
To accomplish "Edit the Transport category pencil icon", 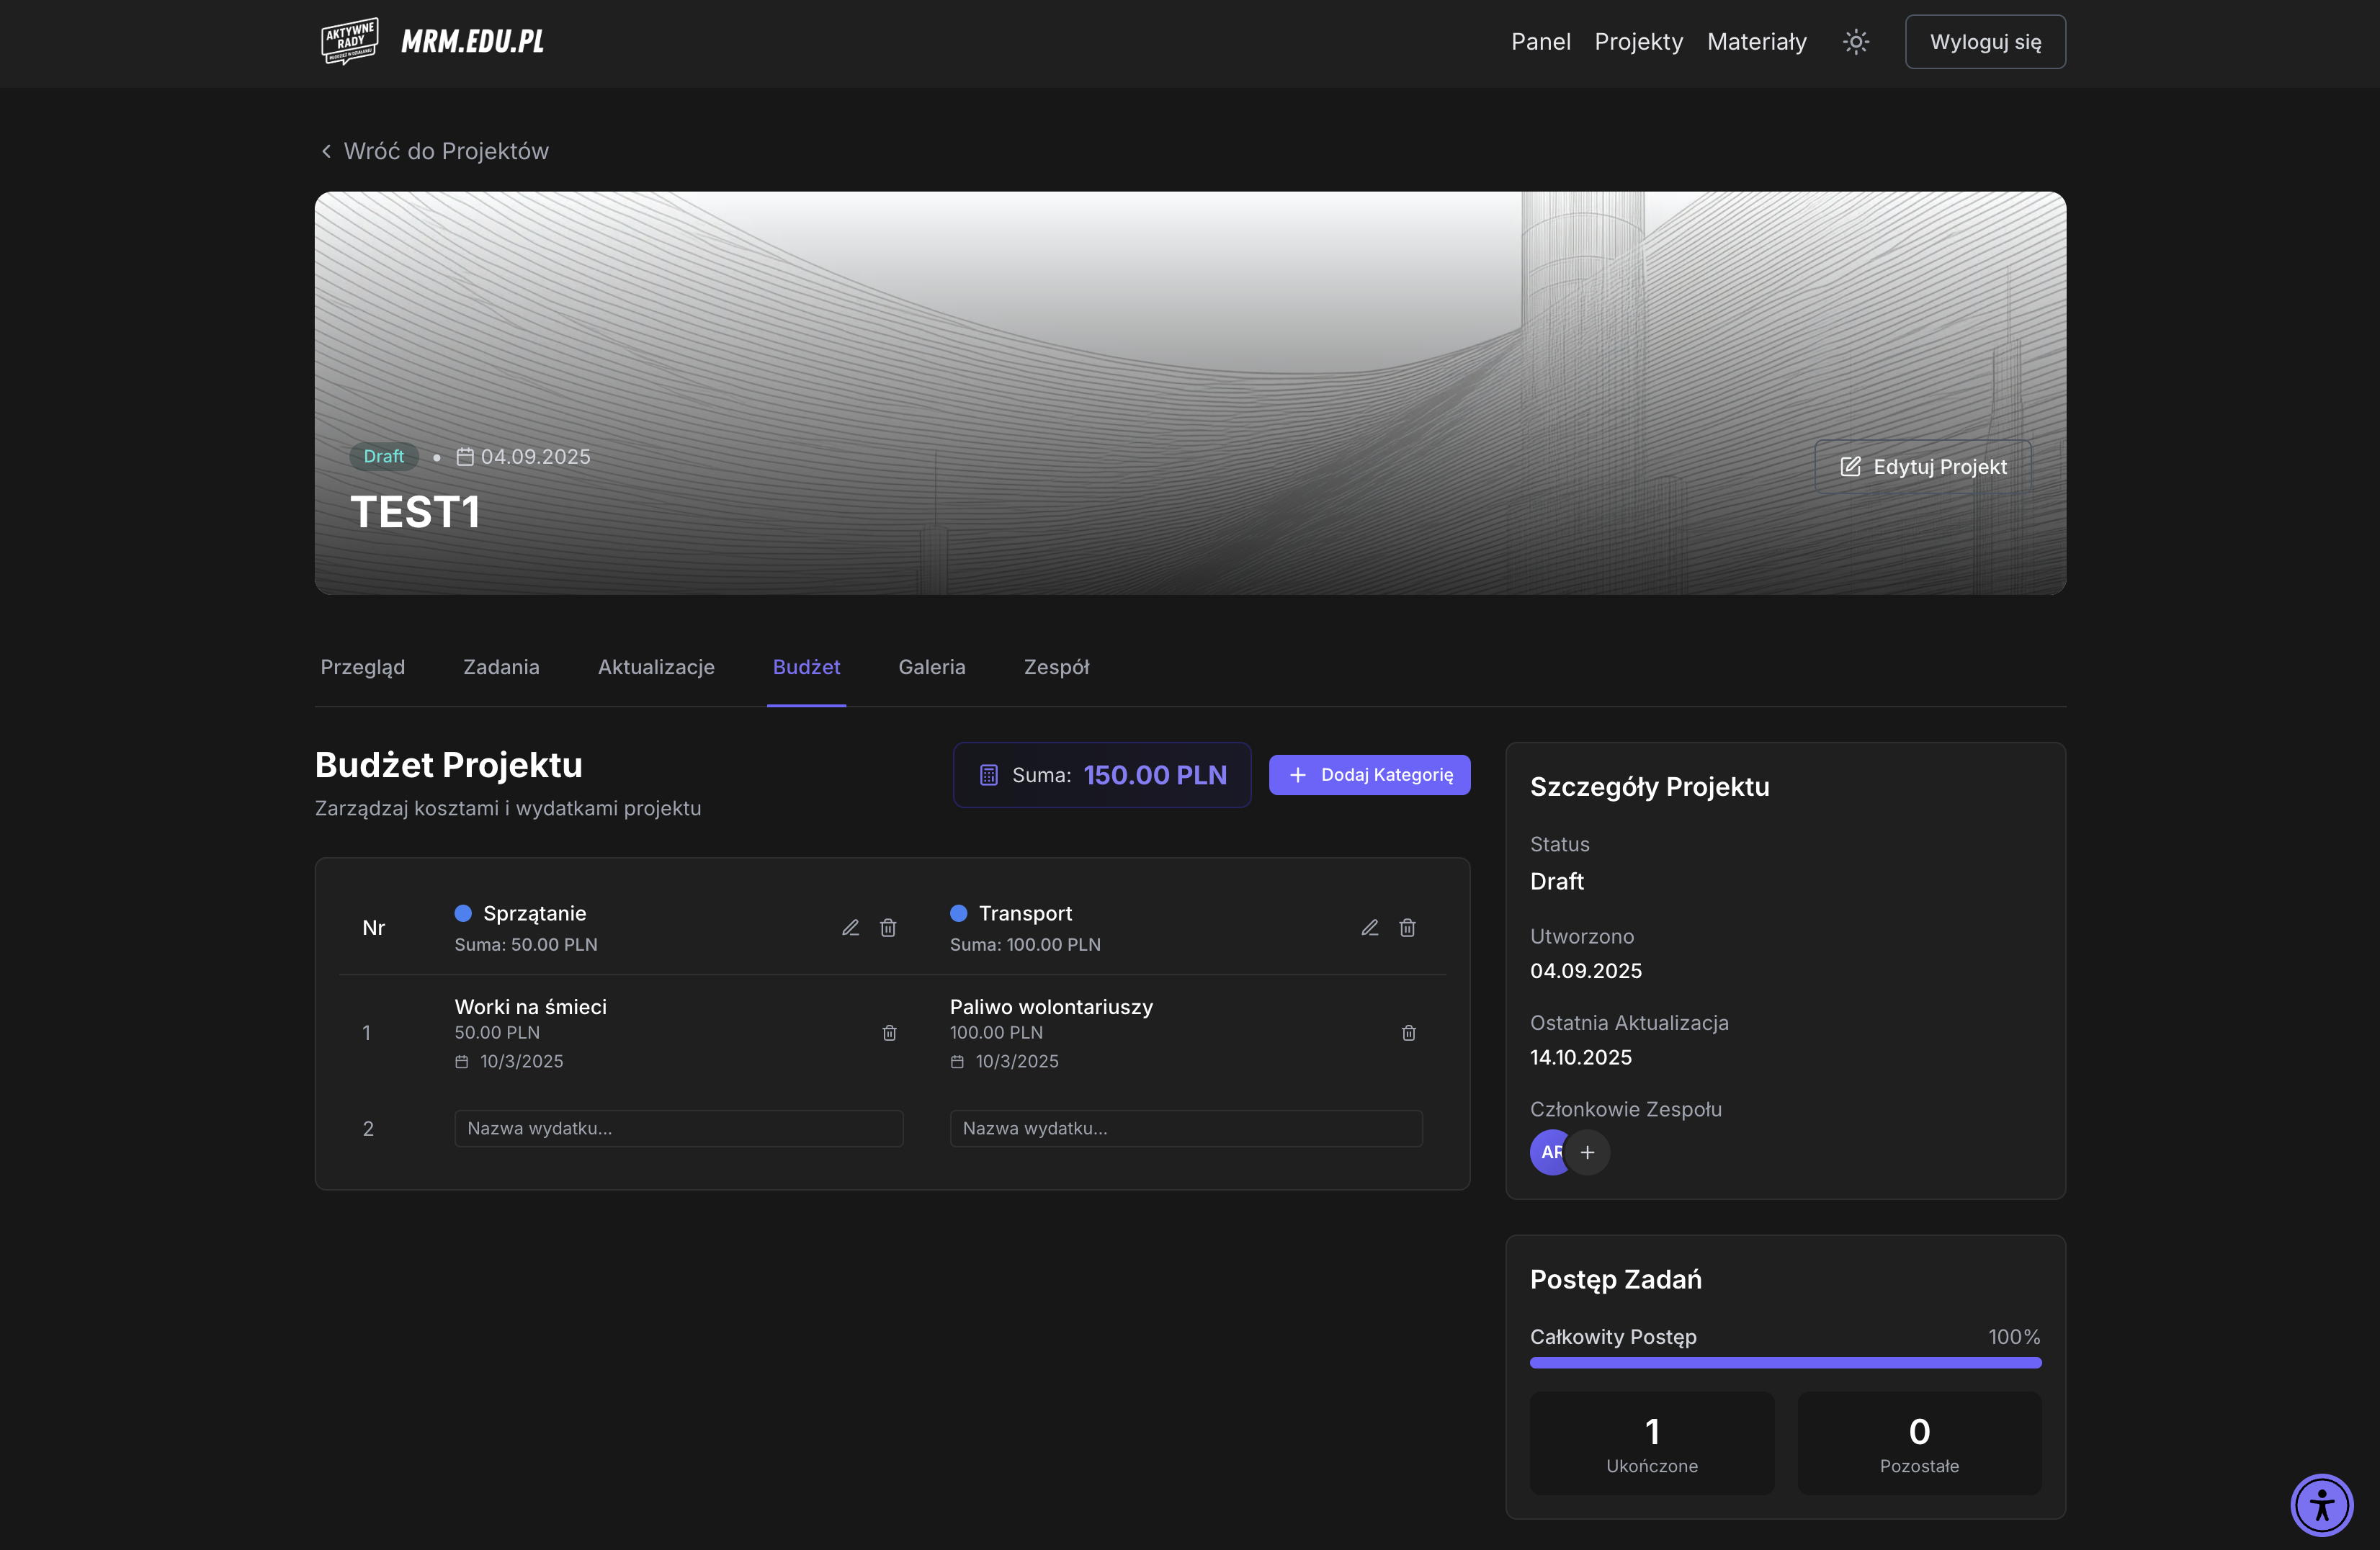I will [1370, 928].
